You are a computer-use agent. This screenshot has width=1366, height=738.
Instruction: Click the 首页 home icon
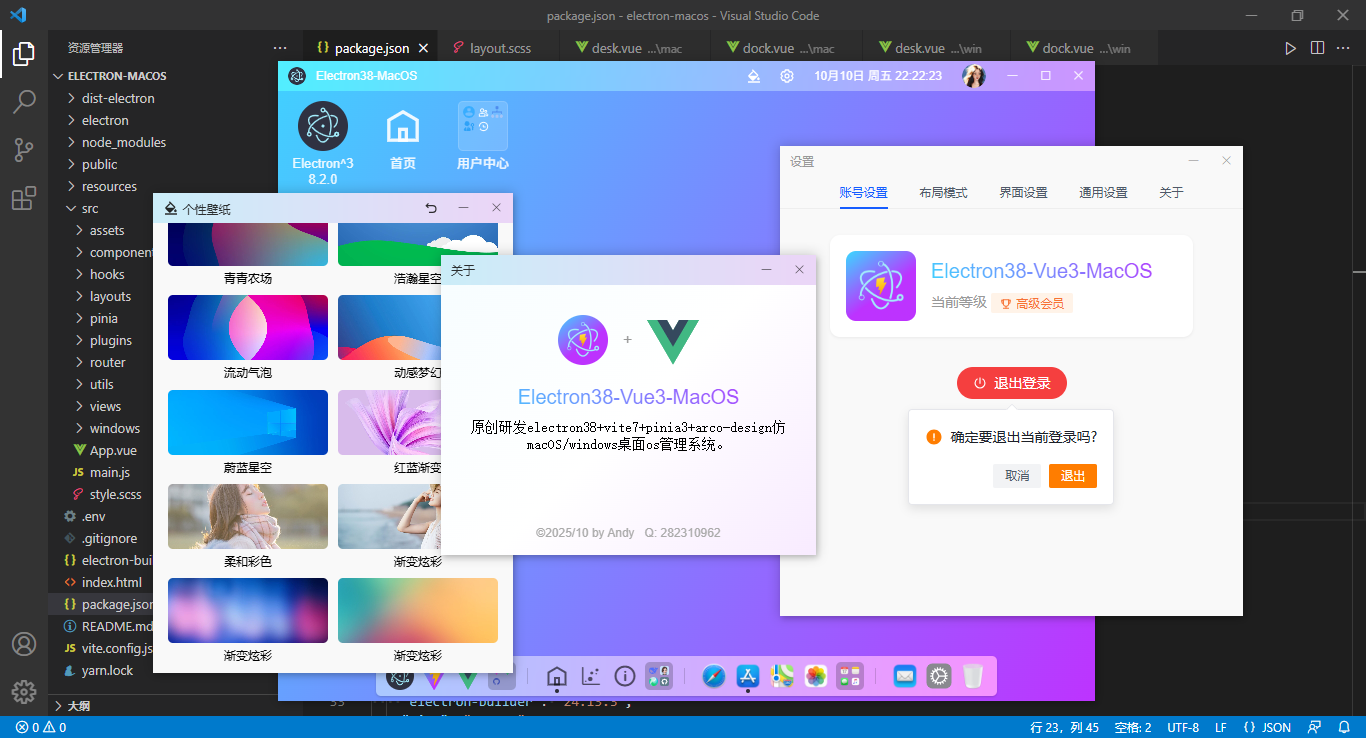(402, 128)
